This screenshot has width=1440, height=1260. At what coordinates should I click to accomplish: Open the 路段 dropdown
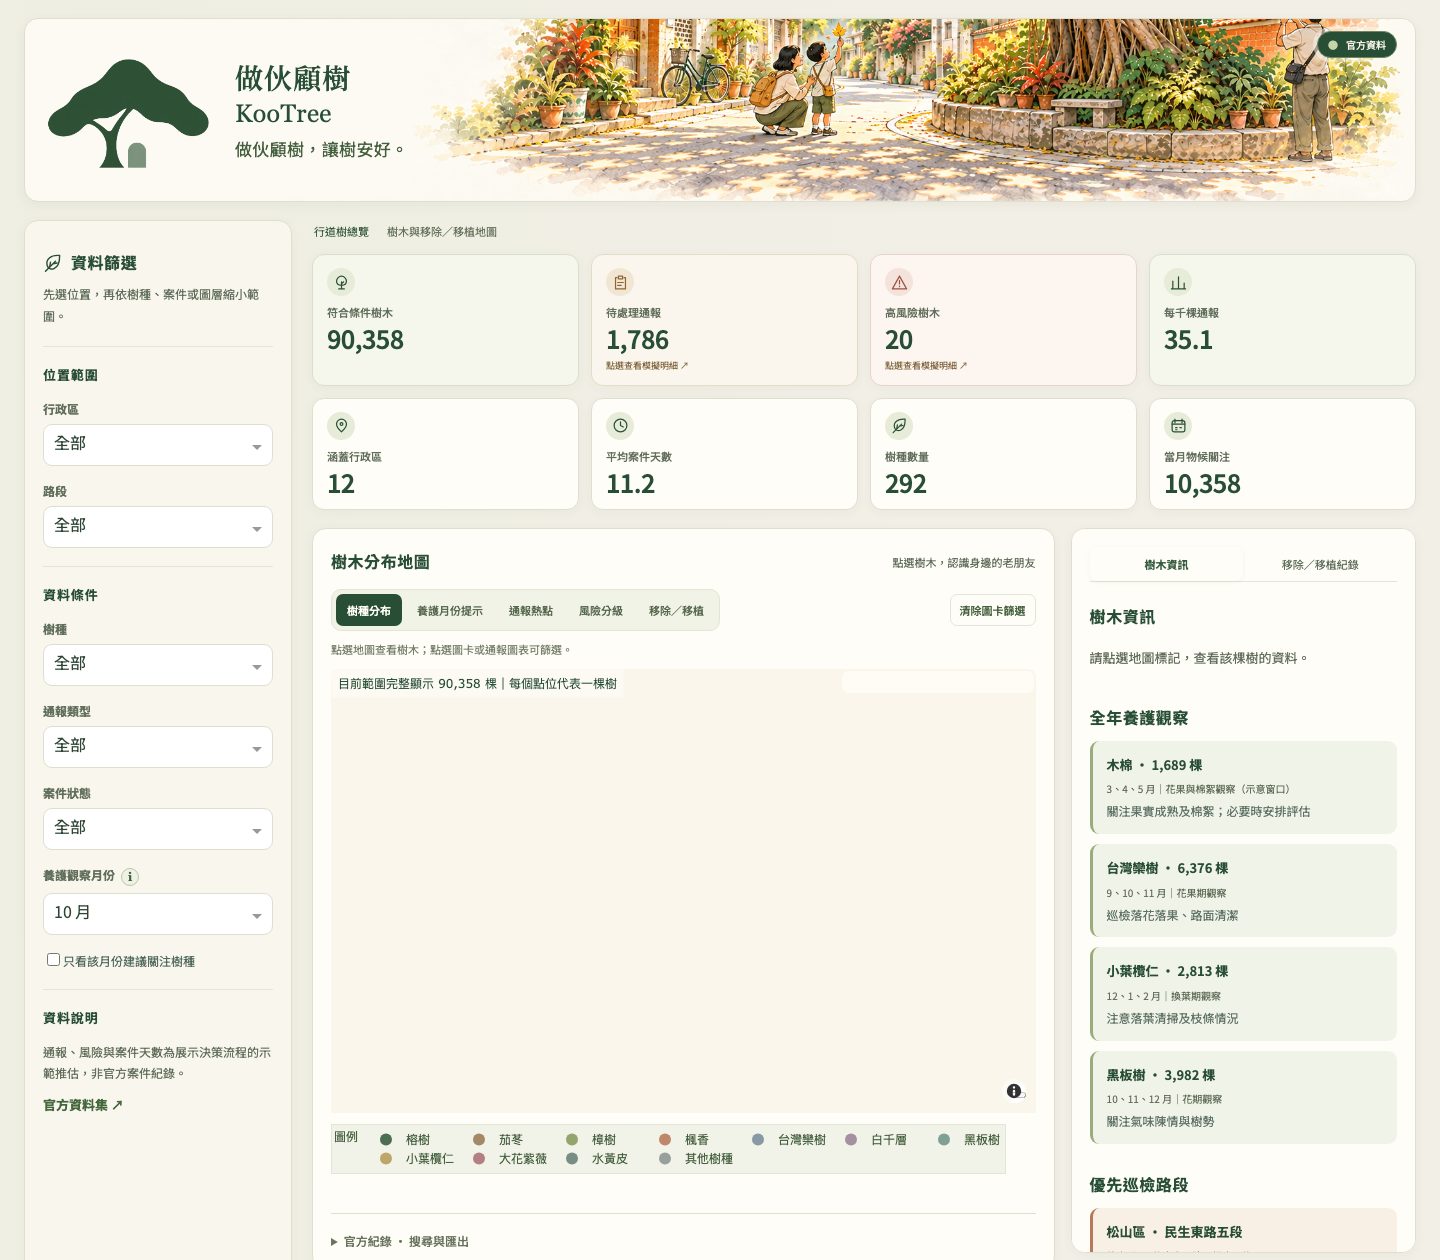point(158,526)
